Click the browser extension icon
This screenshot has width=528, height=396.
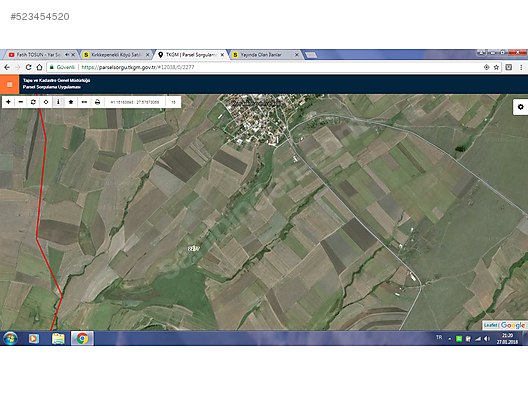point(508,67)
